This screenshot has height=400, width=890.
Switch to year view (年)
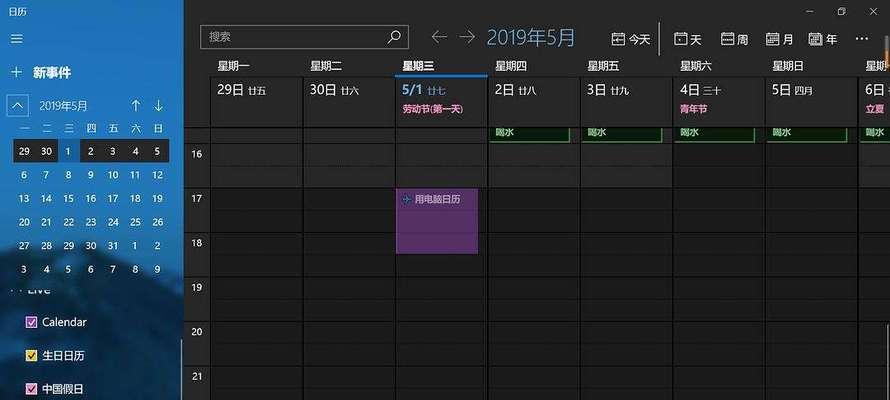(x=822, y=39)
